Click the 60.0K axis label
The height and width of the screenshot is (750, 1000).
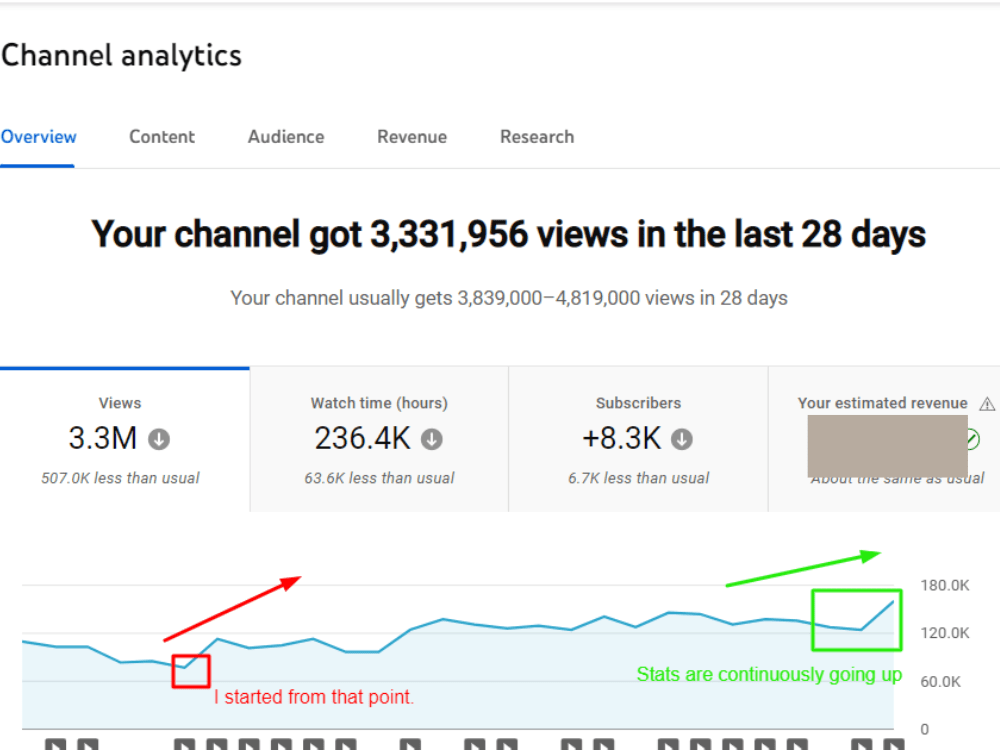[x=940, y=682]
